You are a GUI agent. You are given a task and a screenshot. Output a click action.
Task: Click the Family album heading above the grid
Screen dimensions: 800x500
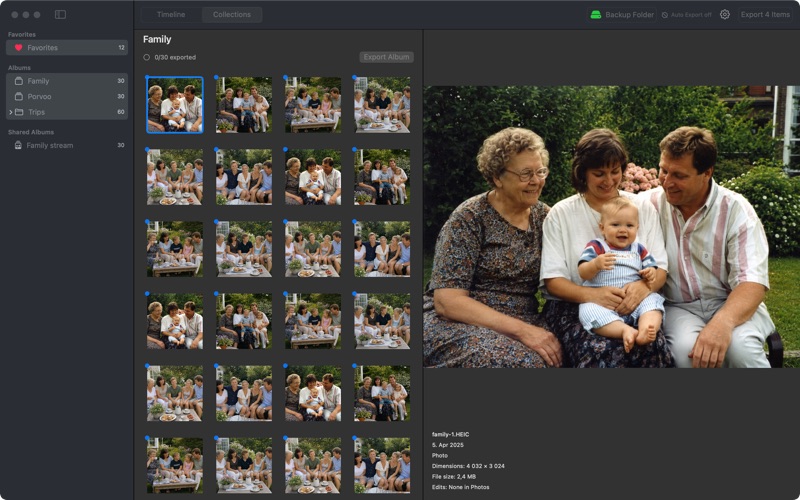pos(157,39)
